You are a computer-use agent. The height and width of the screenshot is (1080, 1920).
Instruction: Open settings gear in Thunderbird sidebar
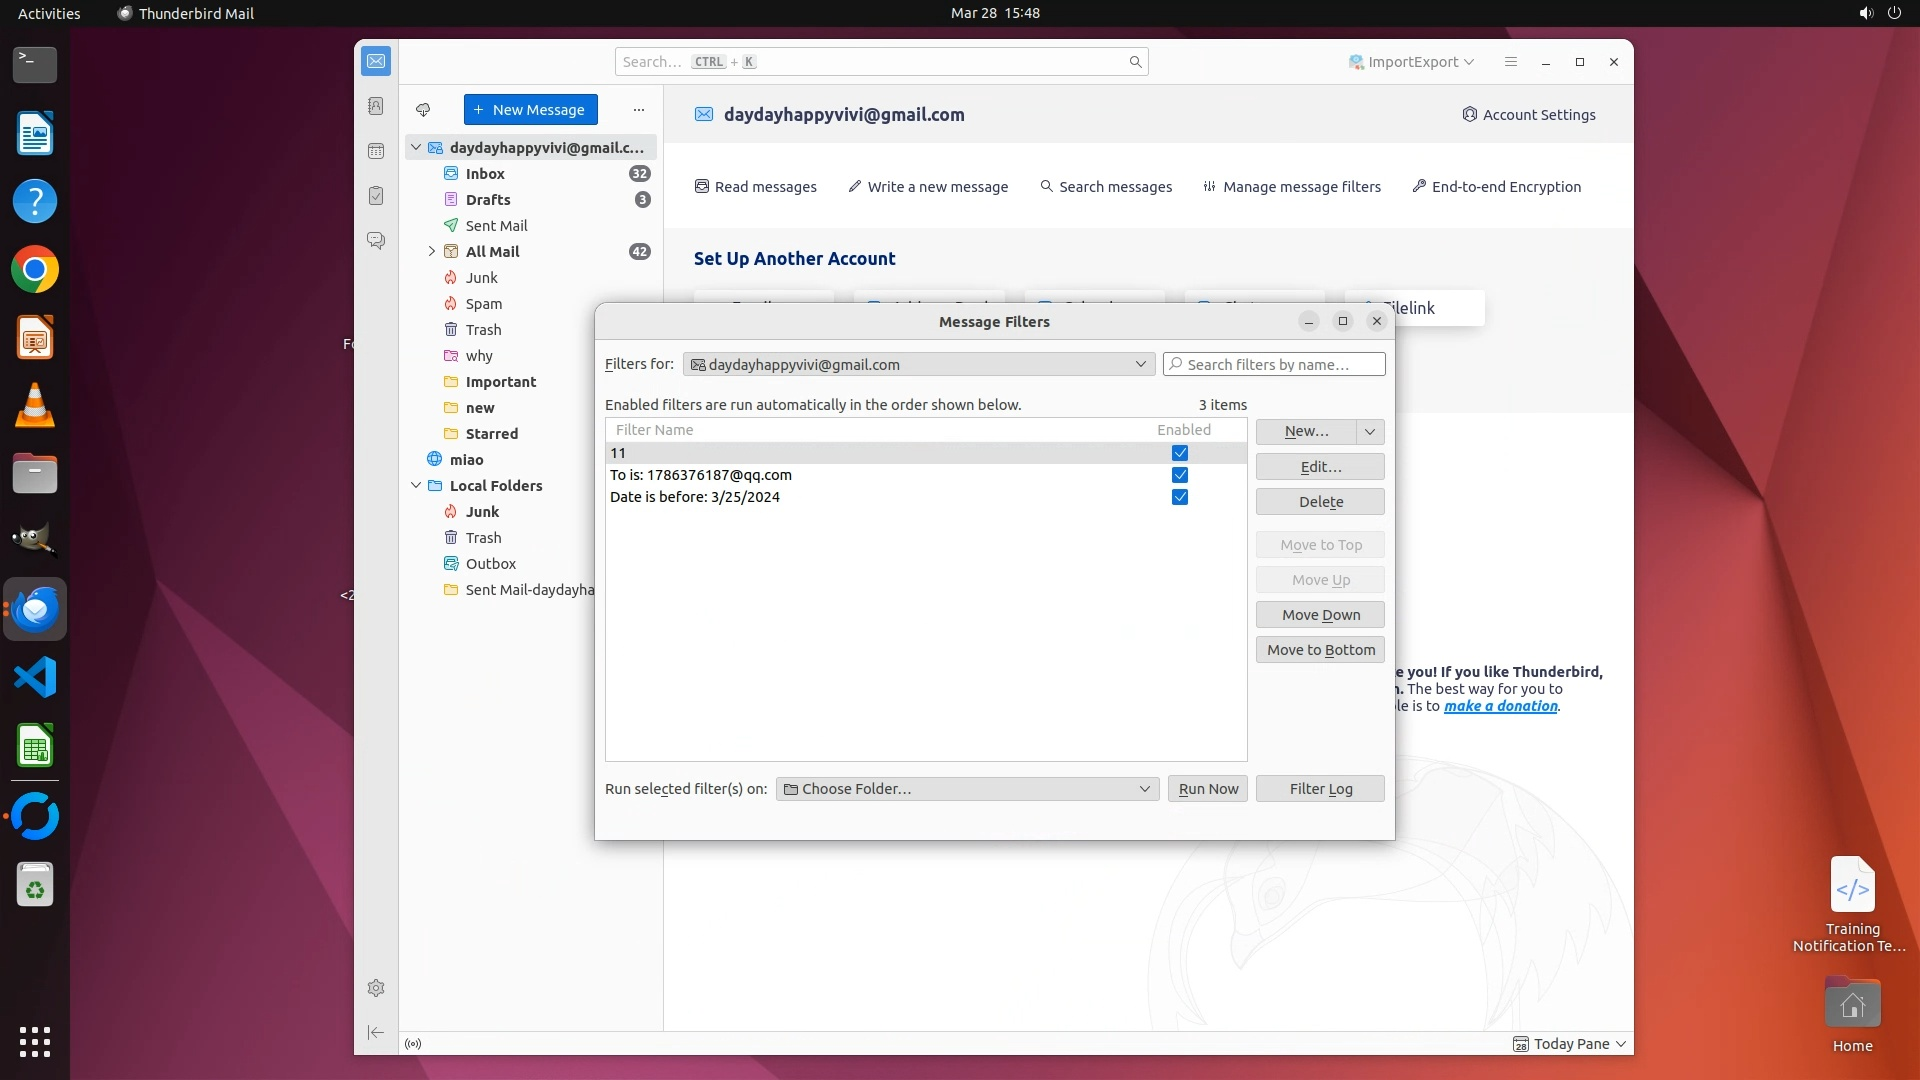tap(376, 988)
